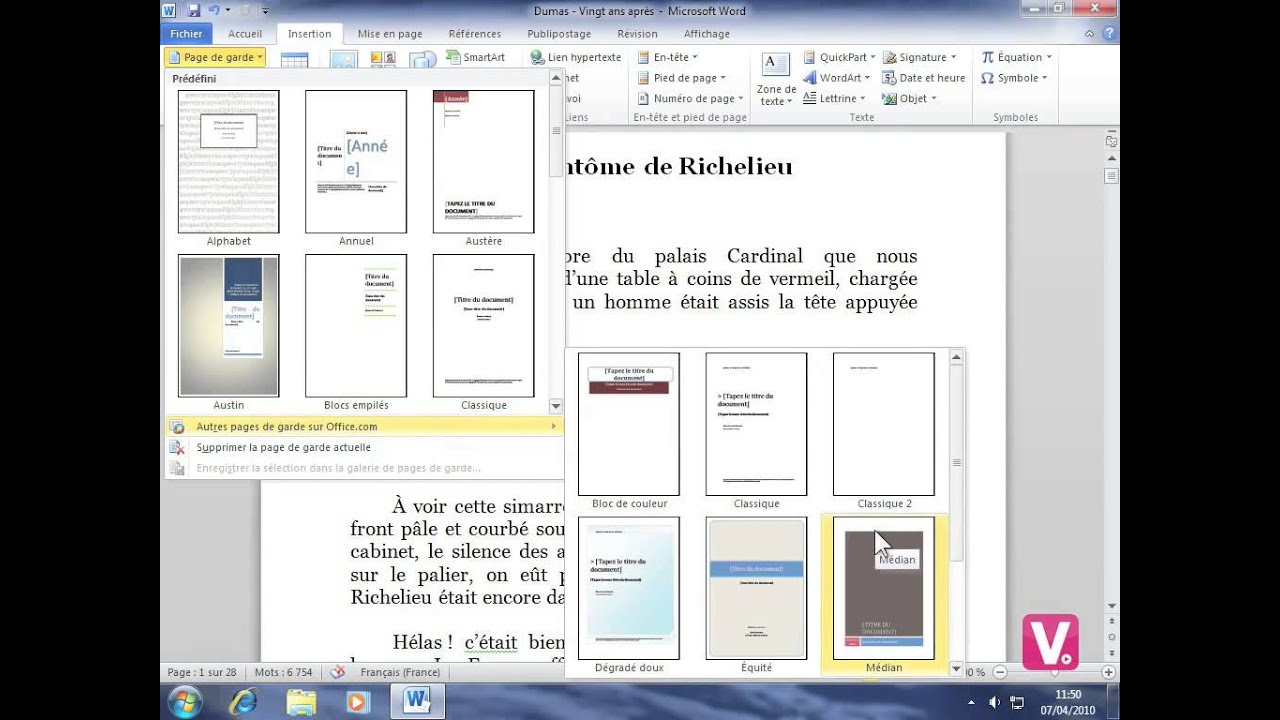The height and width of the screenshot is (720, 1280).
Task: Open the Windows Start button
Action: click(186, 702)
